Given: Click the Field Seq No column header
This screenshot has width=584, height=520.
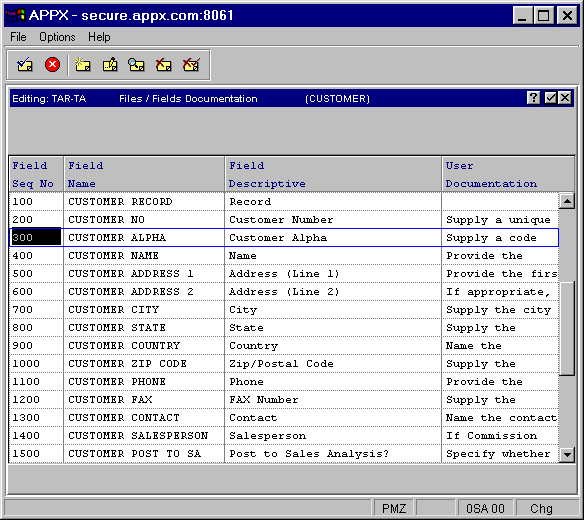Looking at the screenshot, I should pos(36,174).
